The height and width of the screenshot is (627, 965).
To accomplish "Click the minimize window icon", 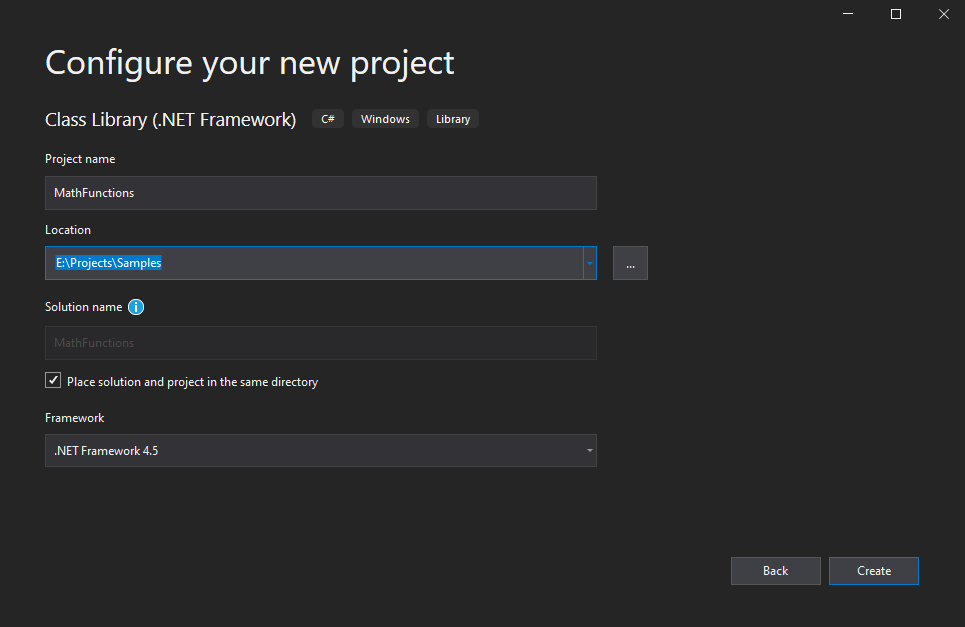I will (847, 14).
